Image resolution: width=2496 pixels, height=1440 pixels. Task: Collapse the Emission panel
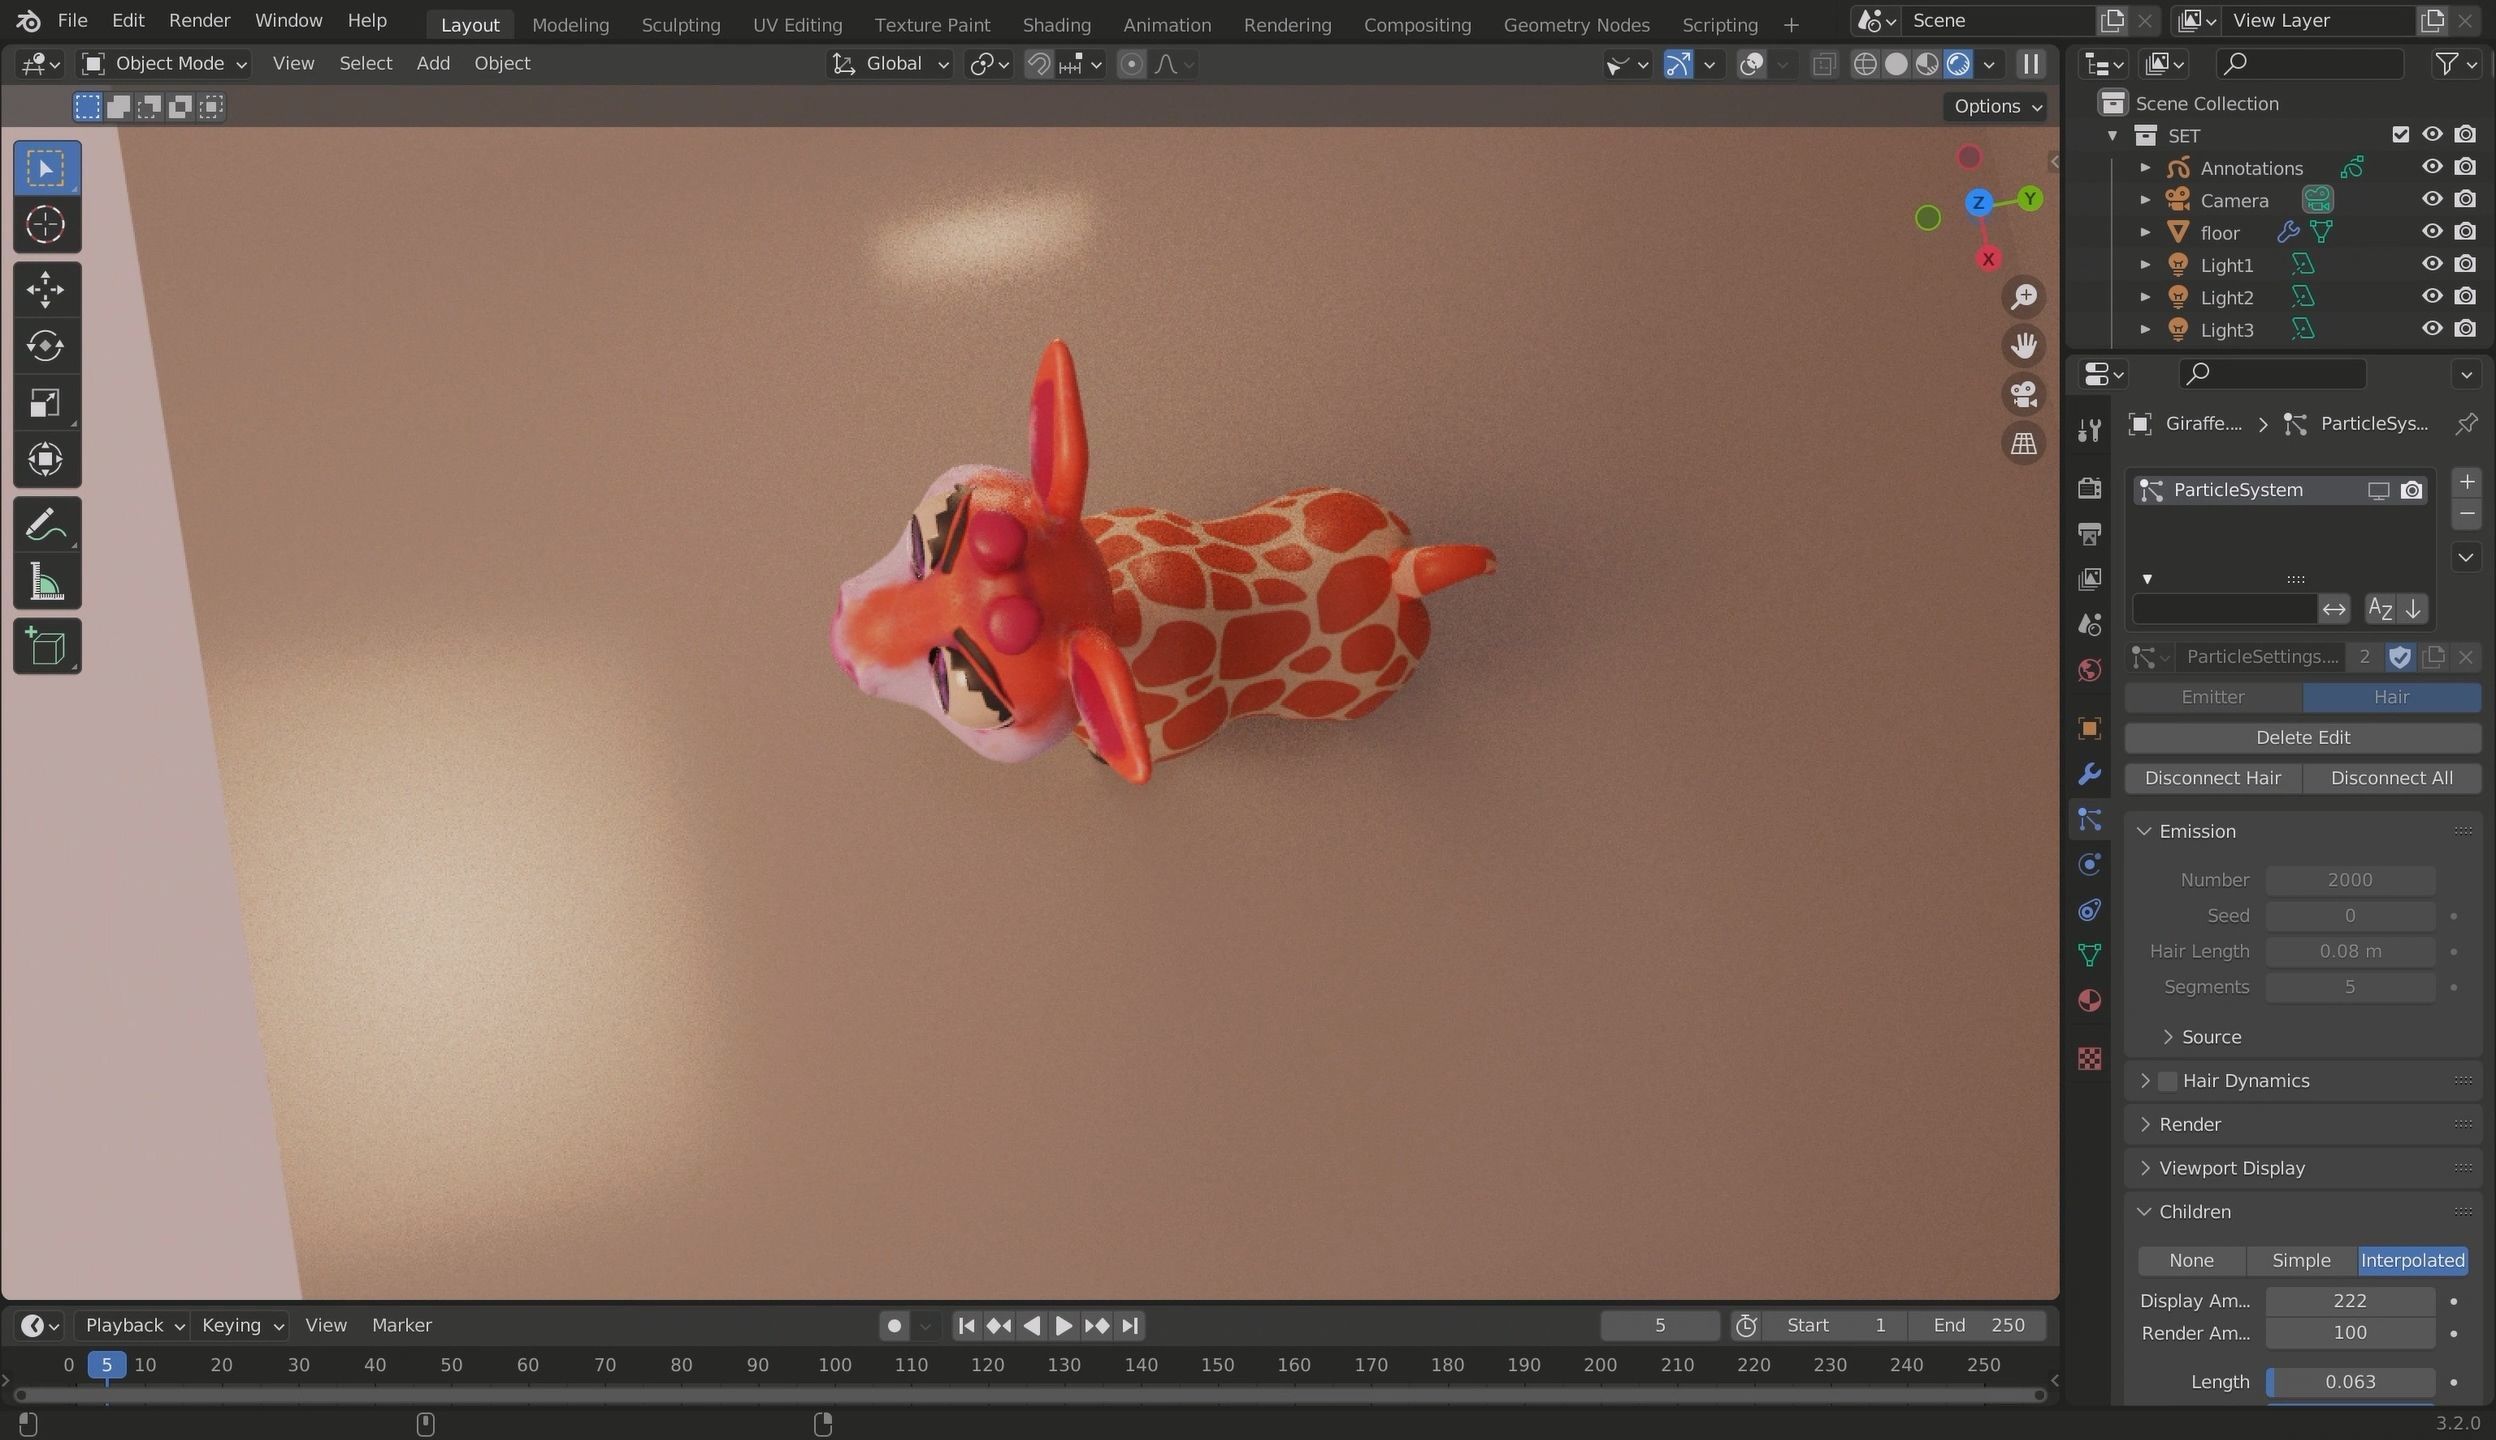coord(2144,832)
